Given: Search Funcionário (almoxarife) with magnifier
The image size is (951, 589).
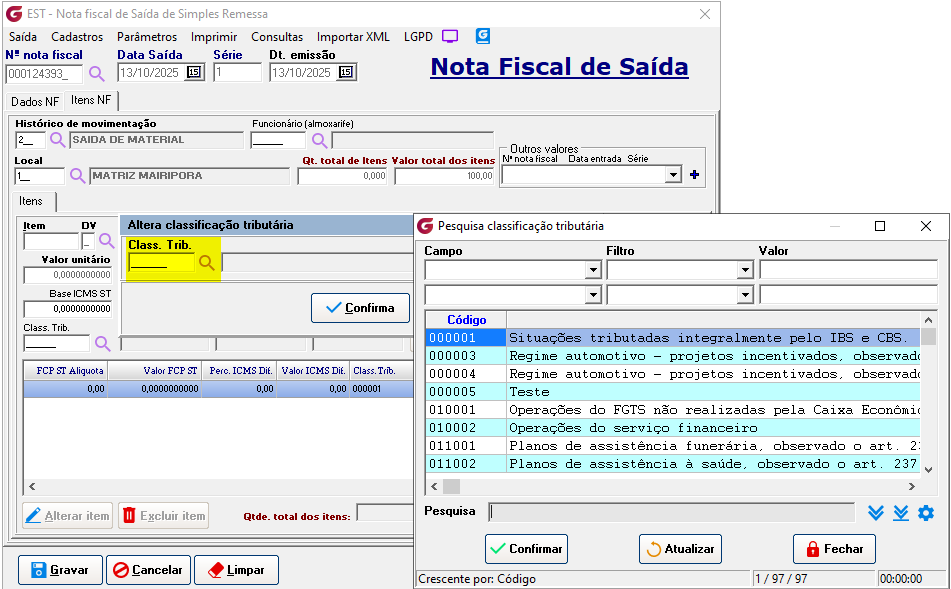Looking at the screenshot, I should point(320,141).
